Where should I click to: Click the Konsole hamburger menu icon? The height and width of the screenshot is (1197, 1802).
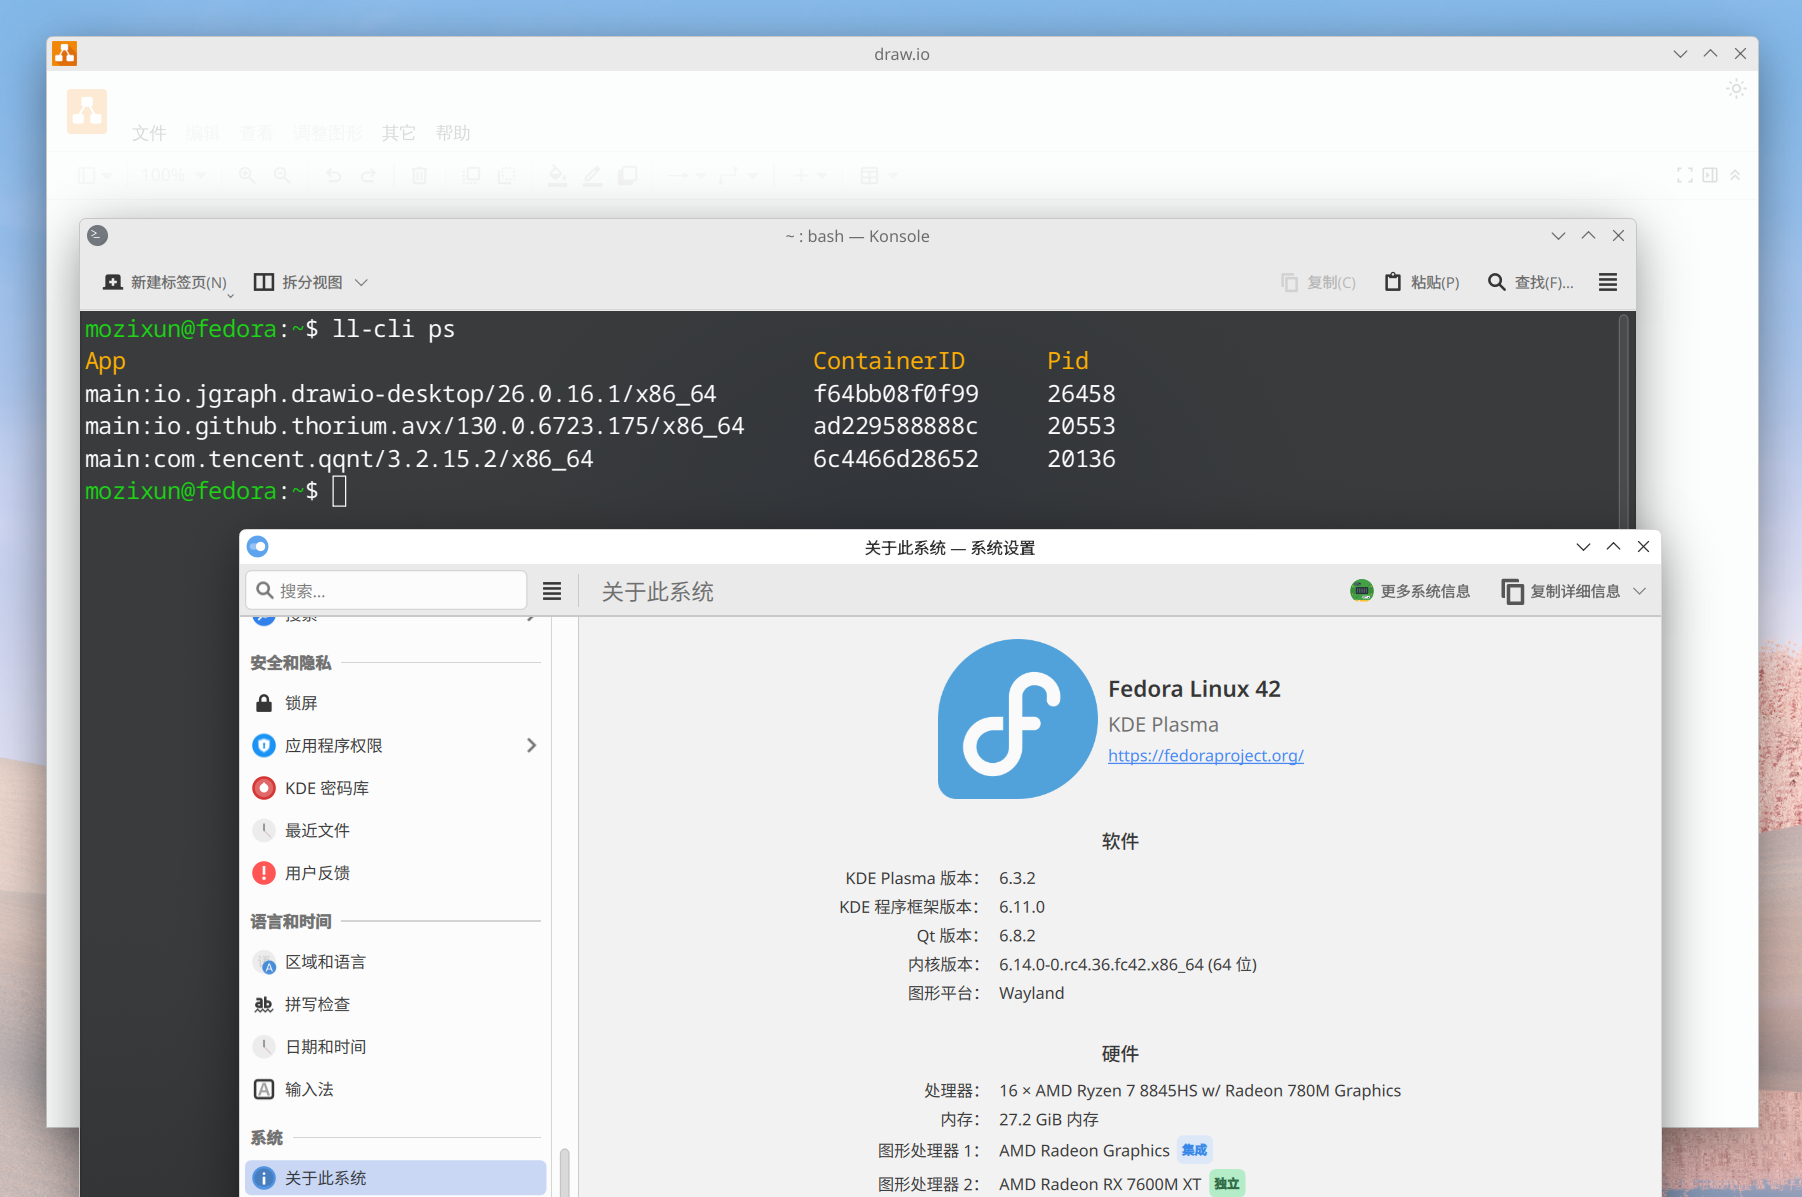click(x=1607, y=282)
